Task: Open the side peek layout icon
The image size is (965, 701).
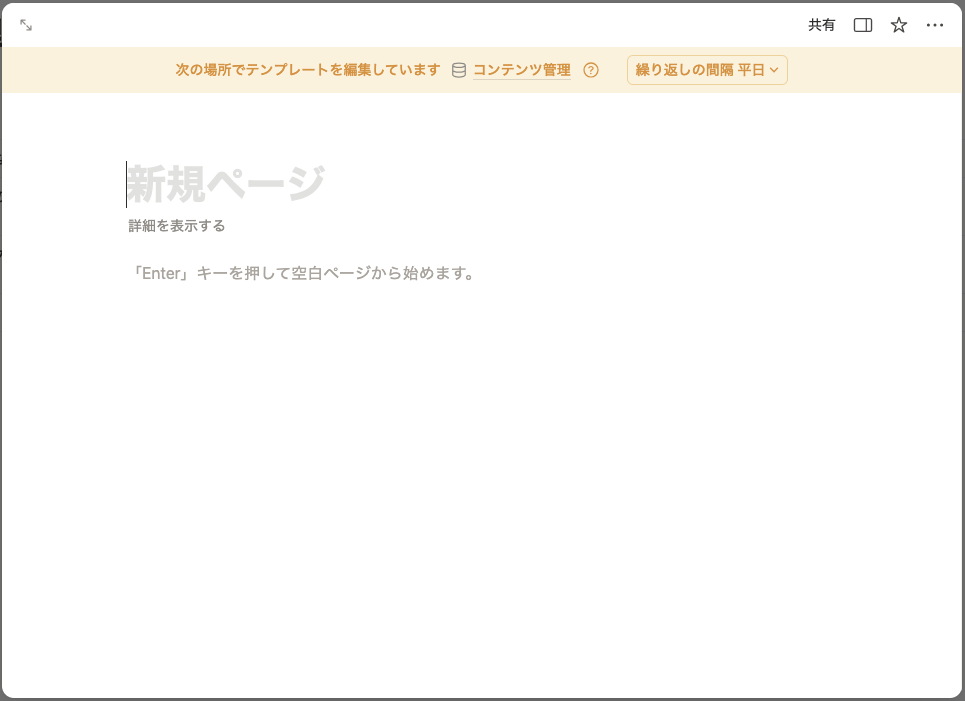Action: [861, 24]
